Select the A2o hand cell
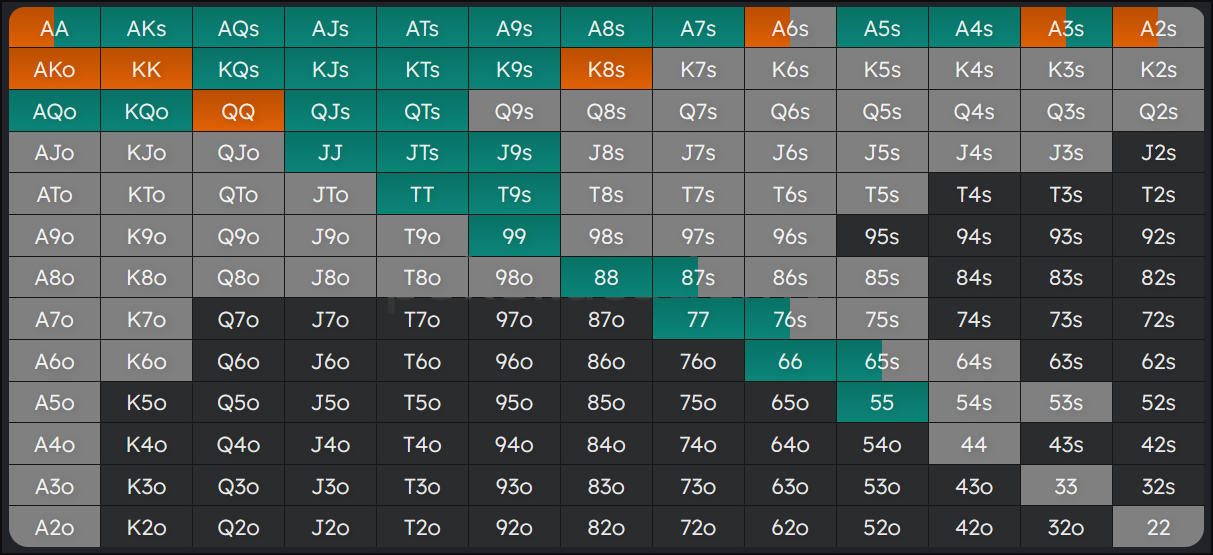This screenshot has height=555, width=1213. point(55,527)
